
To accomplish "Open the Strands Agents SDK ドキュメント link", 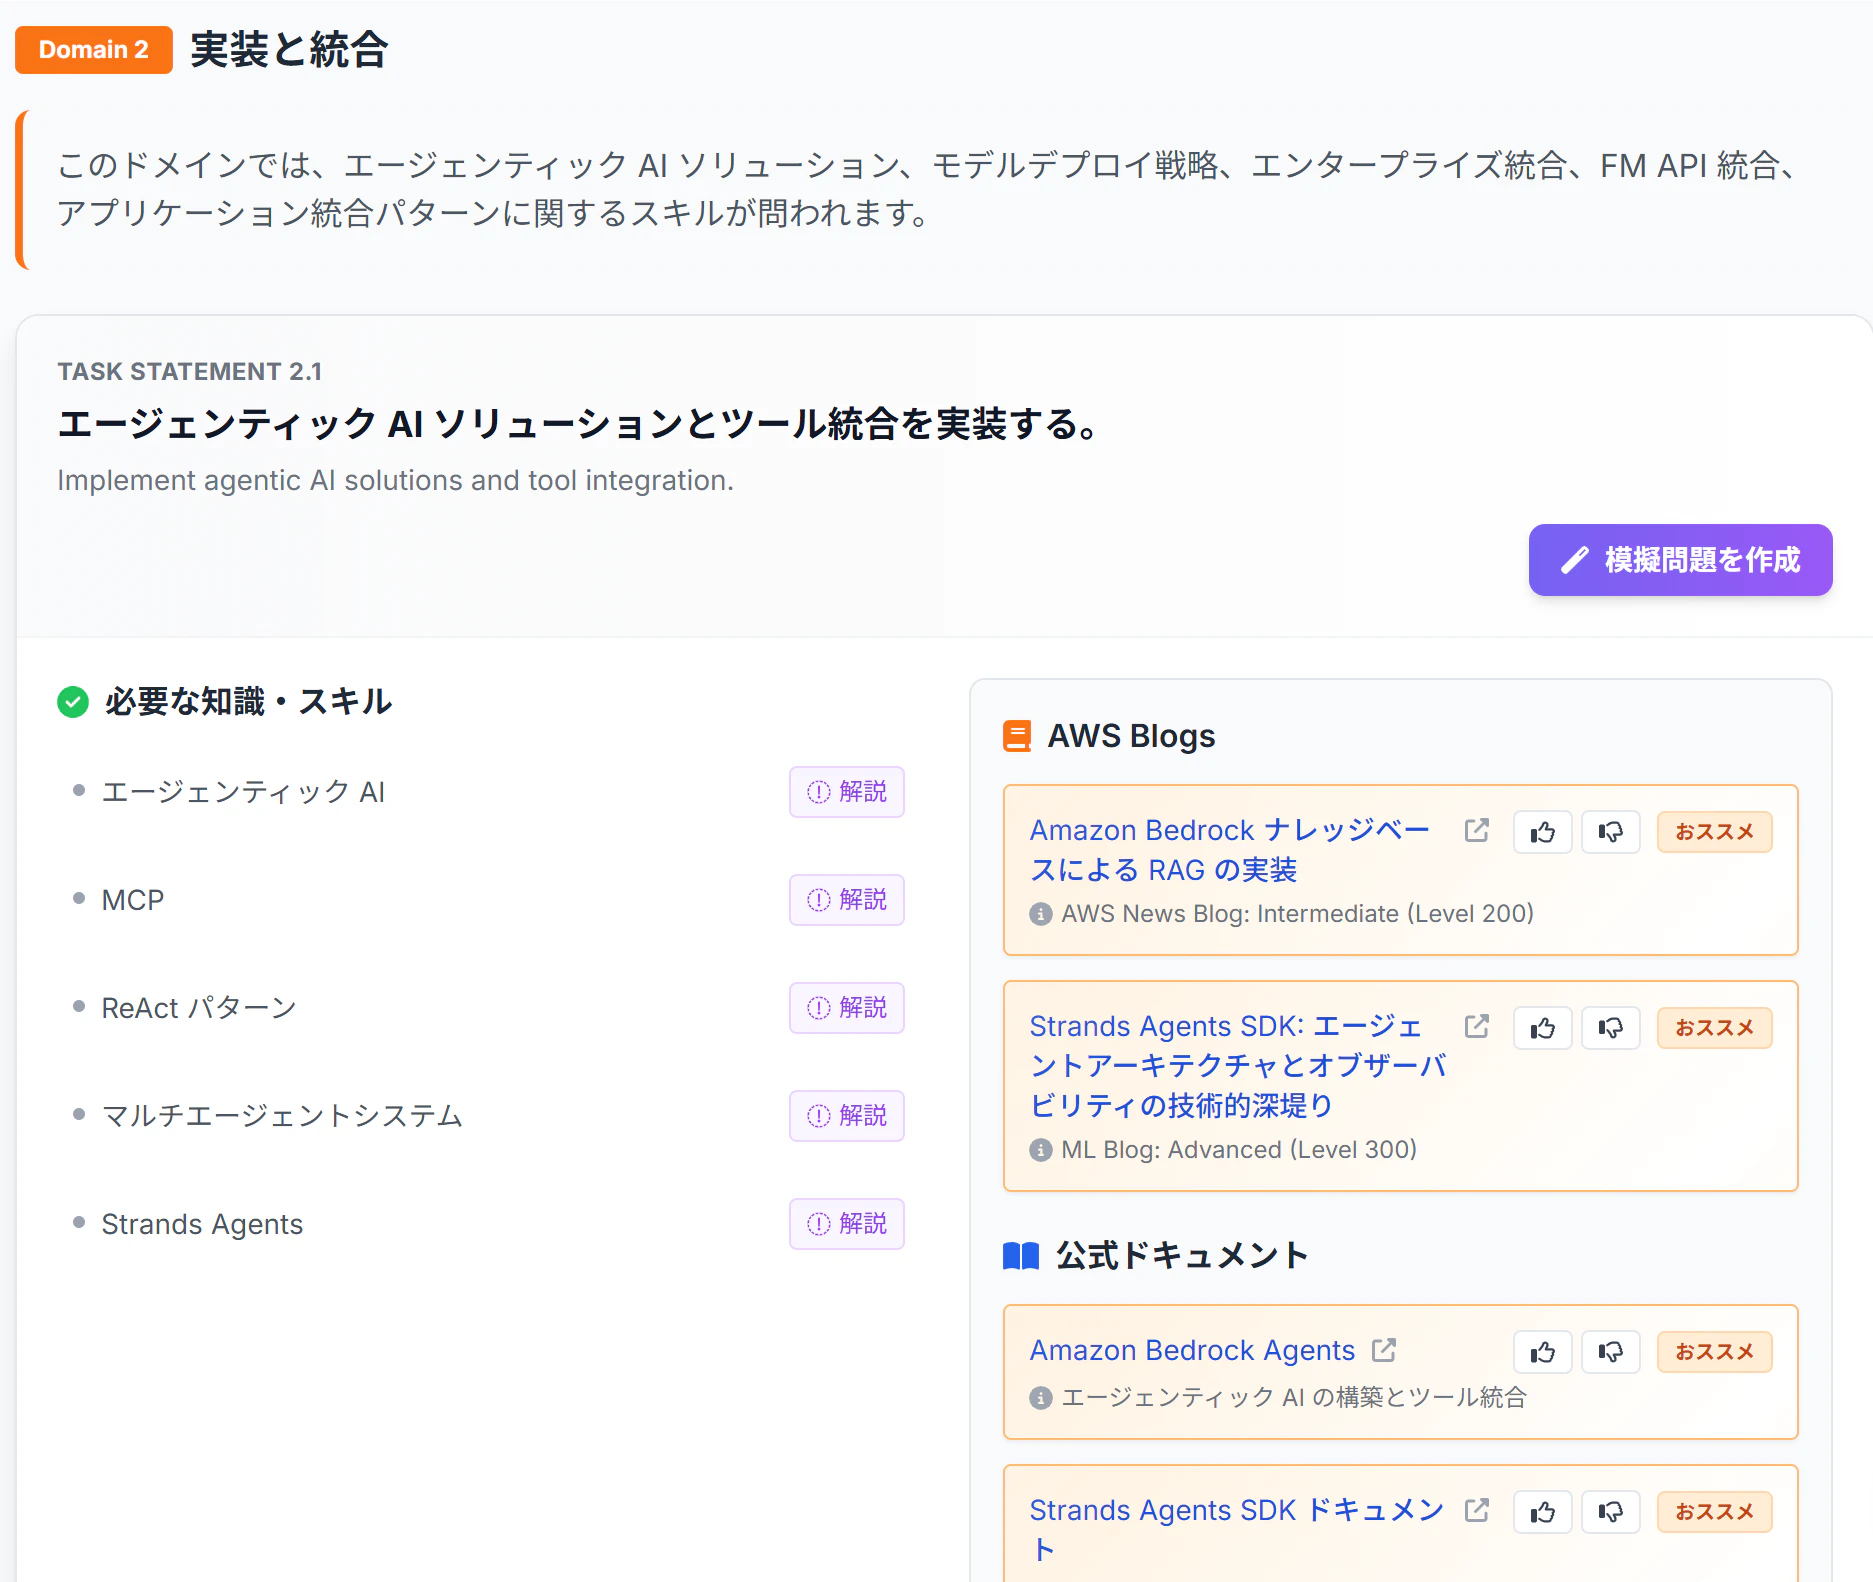I will click(1236, 1529).
